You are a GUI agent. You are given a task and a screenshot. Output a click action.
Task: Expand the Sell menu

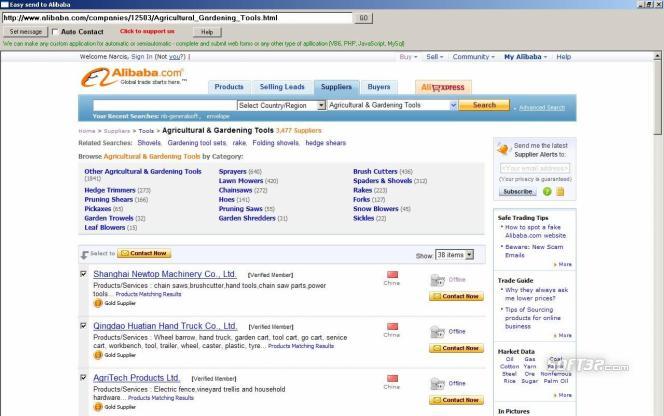434,57
